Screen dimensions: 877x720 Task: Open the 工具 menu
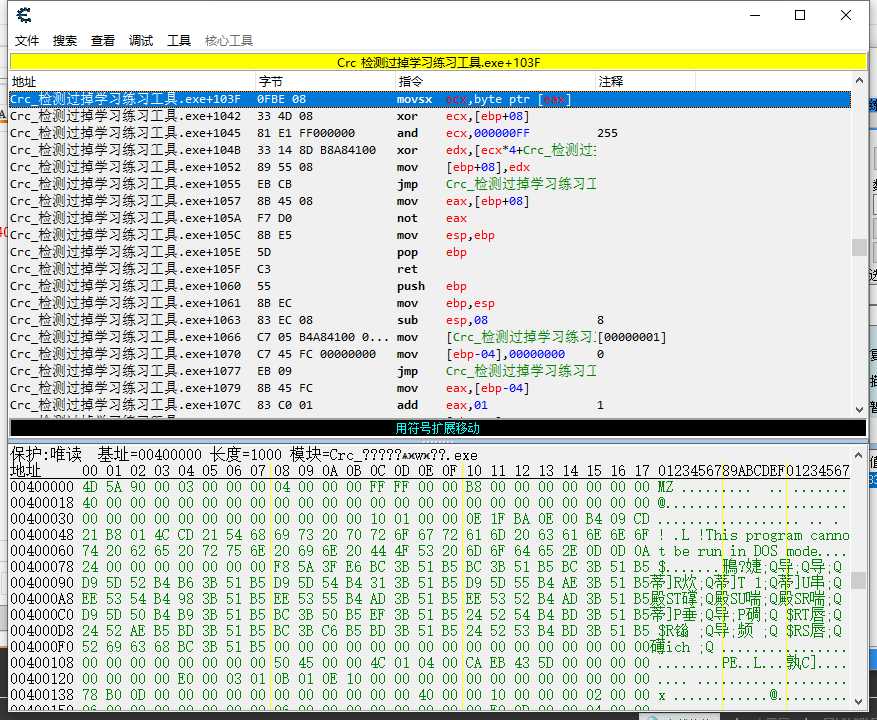(x=179, y=40)
